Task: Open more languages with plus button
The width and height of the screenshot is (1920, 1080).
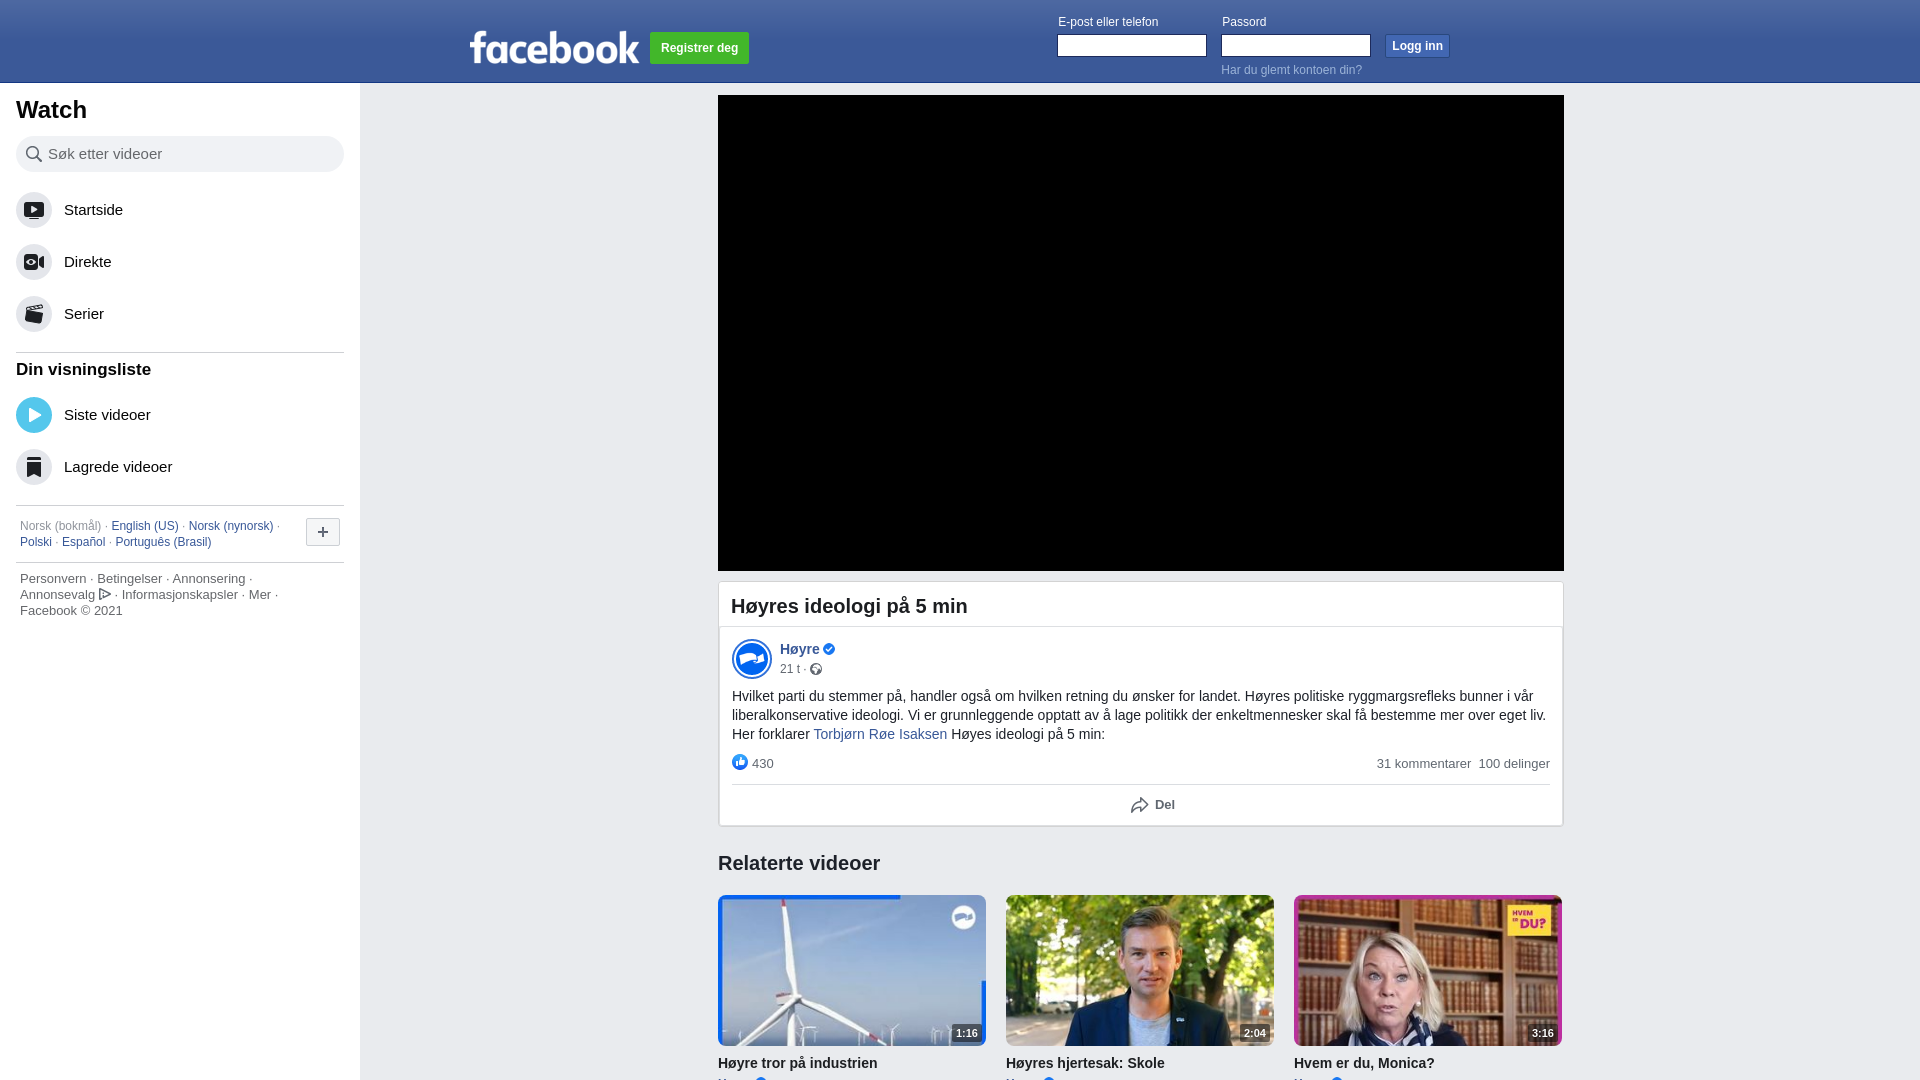Action: 323,532
